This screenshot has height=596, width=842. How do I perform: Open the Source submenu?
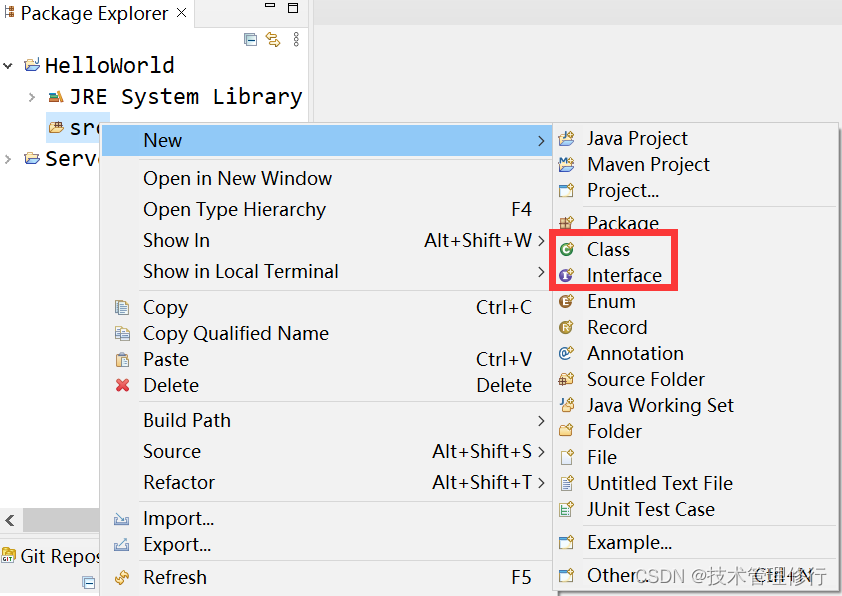[x=326, y=452]
